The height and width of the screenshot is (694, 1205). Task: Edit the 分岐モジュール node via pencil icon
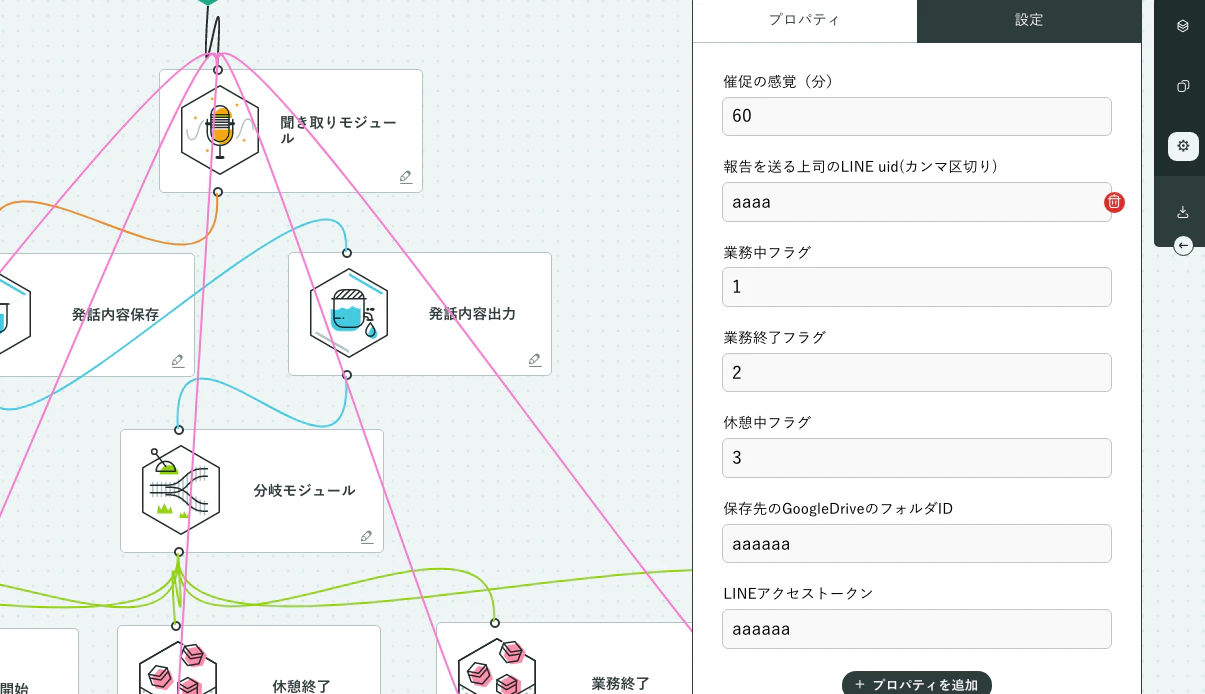[367, 537]
